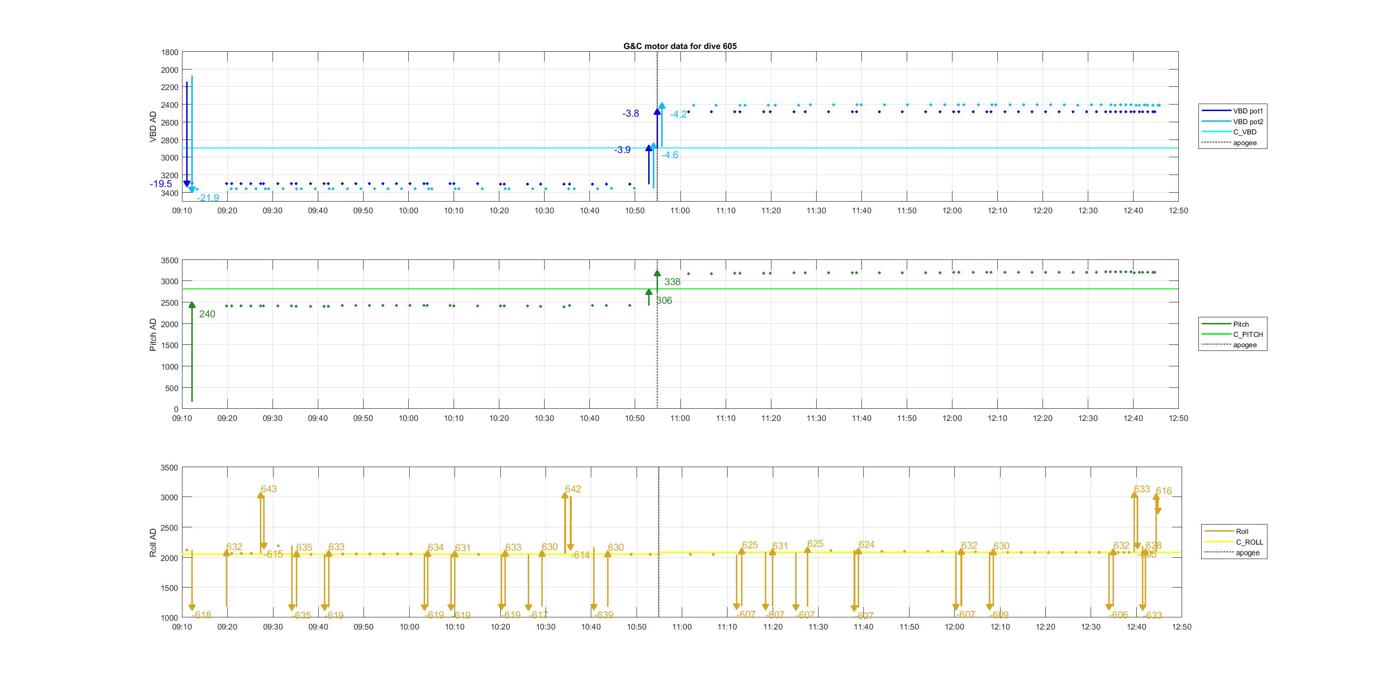This screenshot has width=1400, height=693.
Task: Click the '-618' roll annotation
Action: [200, 616]
